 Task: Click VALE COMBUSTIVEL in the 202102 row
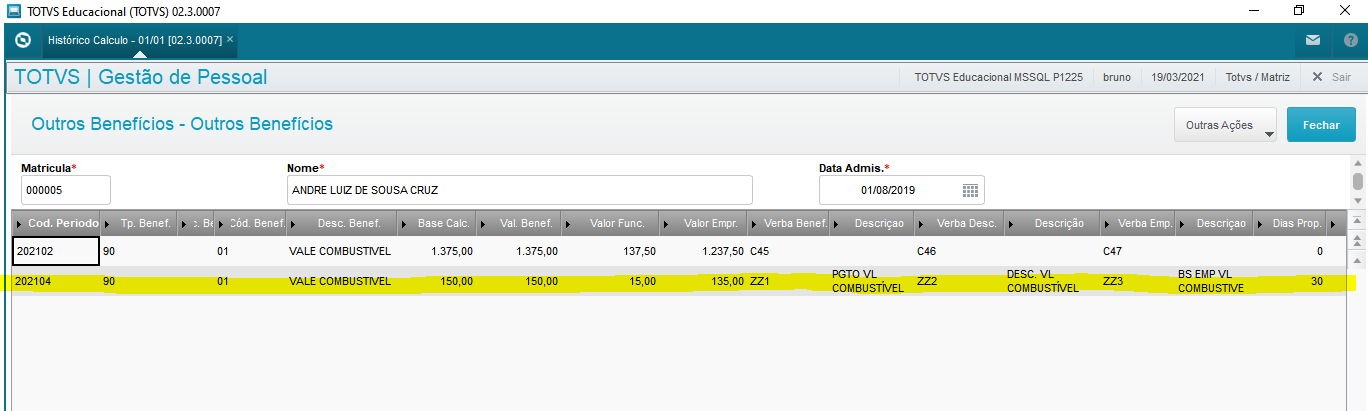pyautogui.click(x=342, y=251)
